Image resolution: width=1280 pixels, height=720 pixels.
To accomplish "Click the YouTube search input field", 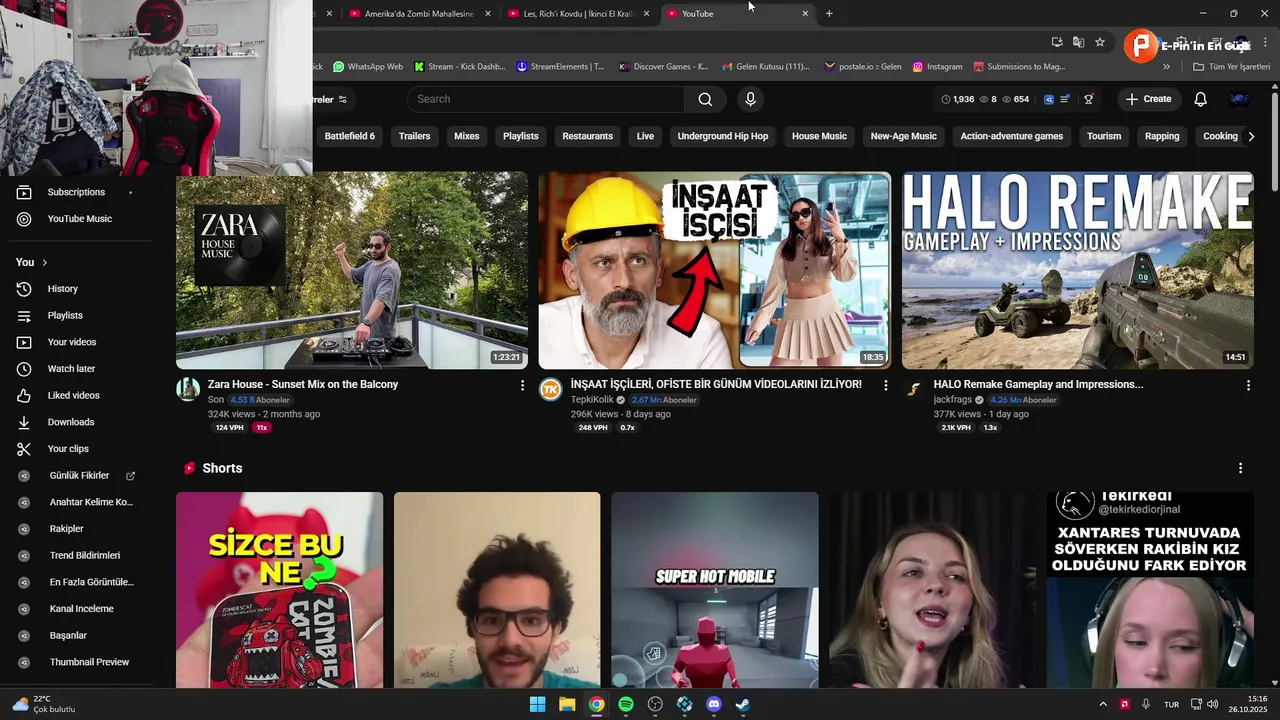I will point(545,99).
